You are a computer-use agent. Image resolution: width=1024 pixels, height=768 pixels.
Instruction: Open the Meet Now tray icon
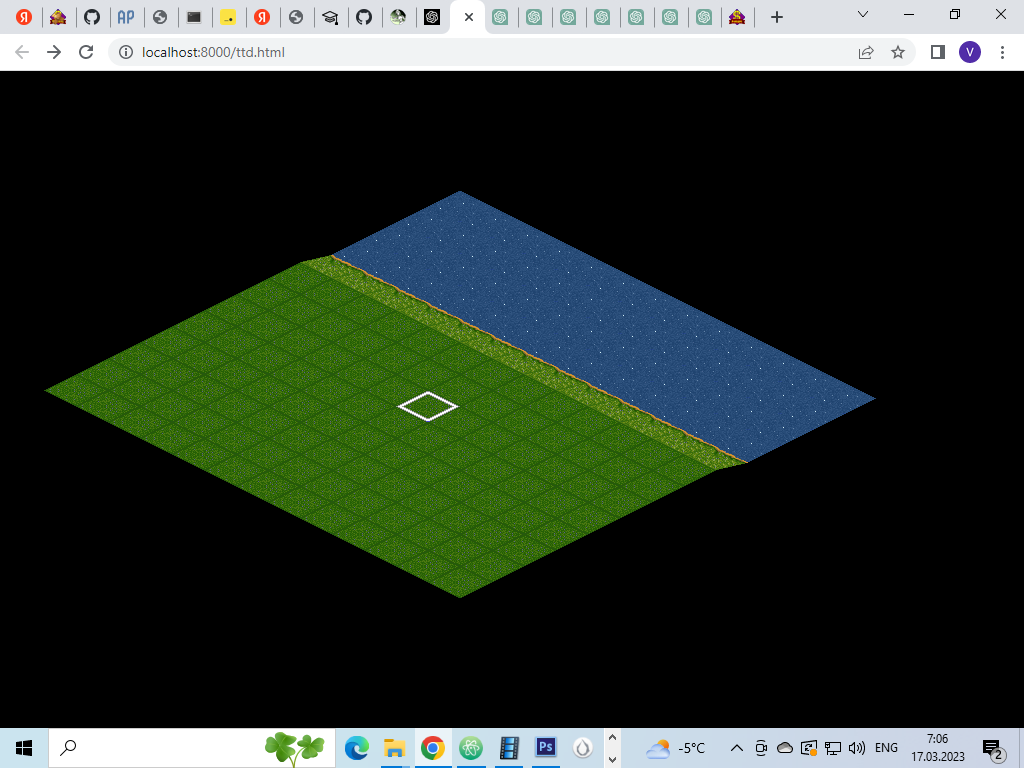[761, 748]
